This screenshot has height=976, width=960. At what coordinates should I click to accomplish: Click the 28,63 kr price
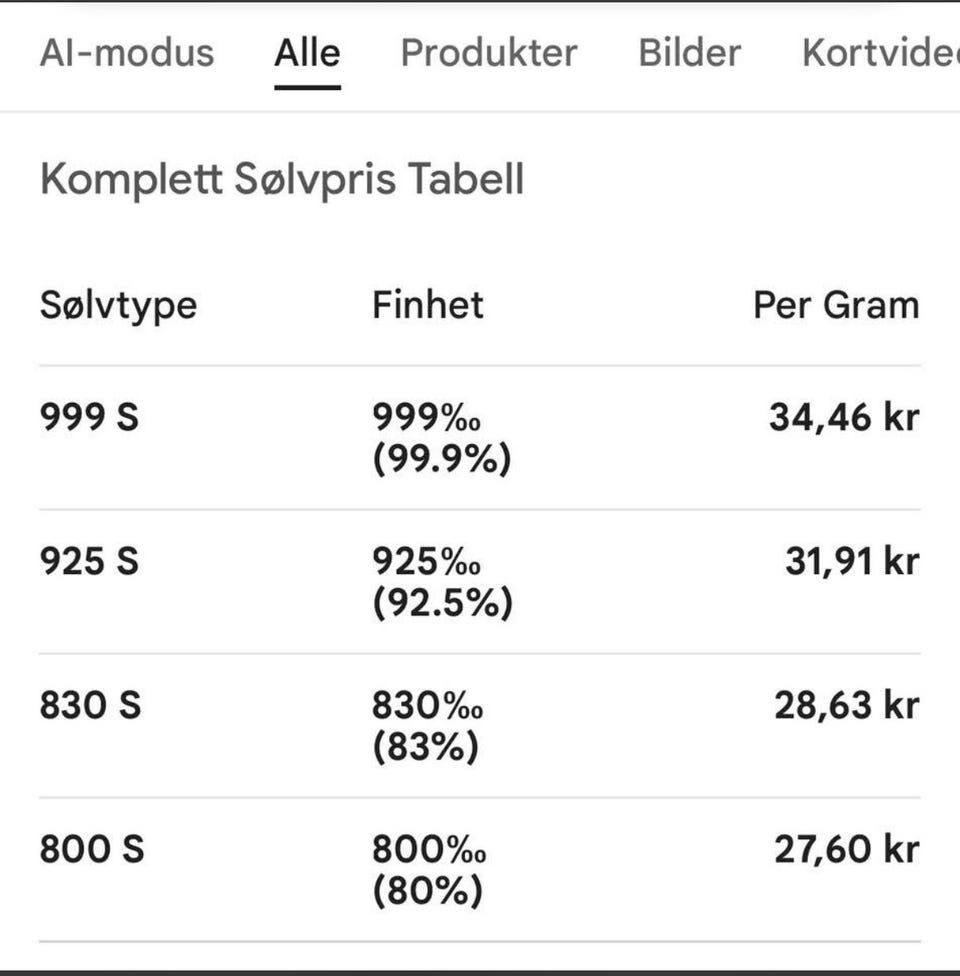click(846, 706)
